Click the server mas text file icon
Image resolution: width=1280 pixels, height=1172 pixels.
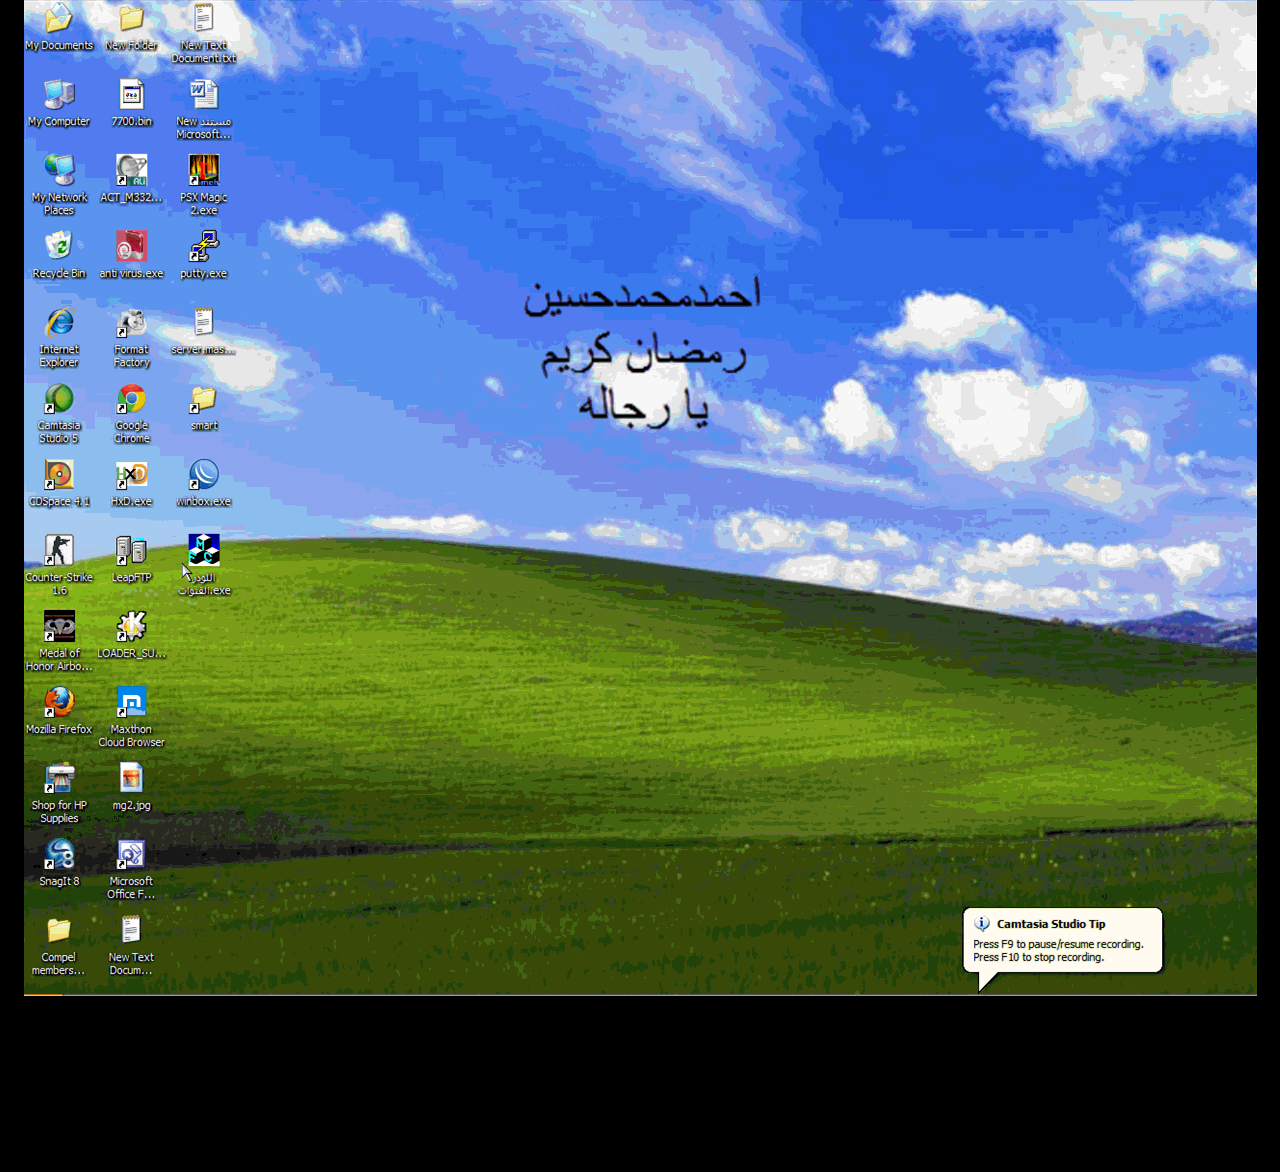[x=204, y=323]
